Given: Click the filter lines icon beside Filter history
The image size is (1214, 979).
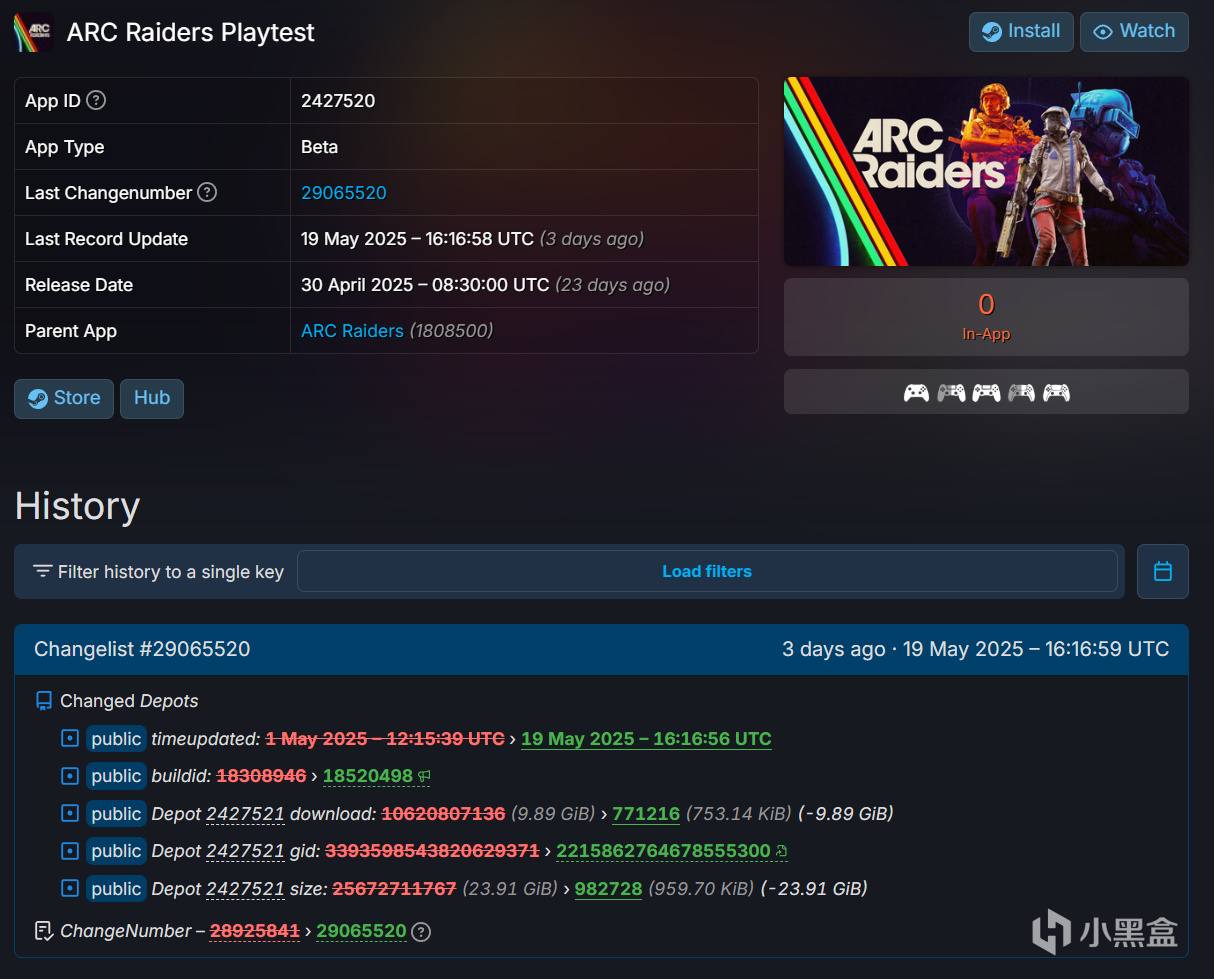Looking at the screenshot, I should click(42, 572).
